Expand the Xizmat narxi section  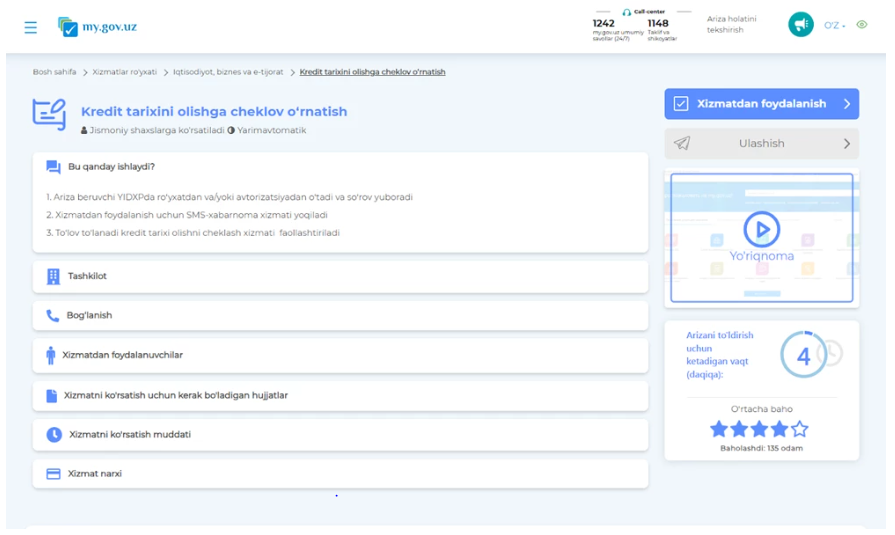(x=340, y=474)
